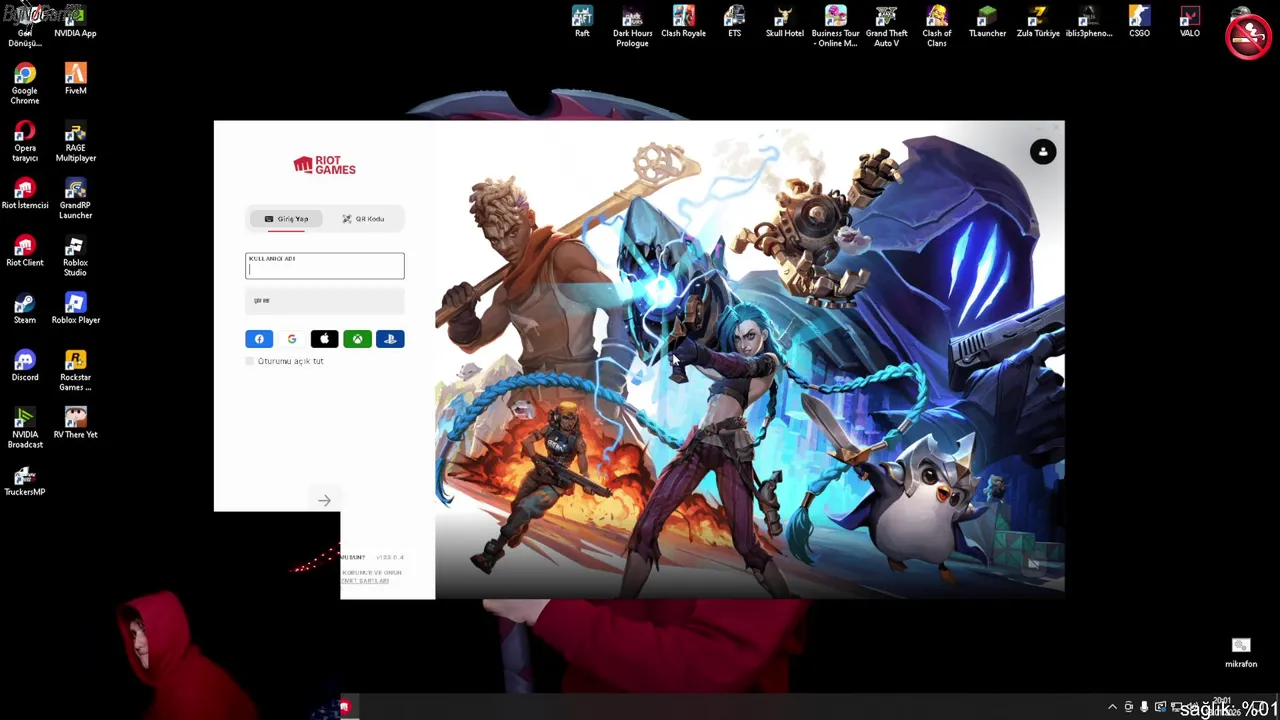Focus the Kullanıcı Adı username field
The height and width of the screenshot is (720, 1280).
325,266
